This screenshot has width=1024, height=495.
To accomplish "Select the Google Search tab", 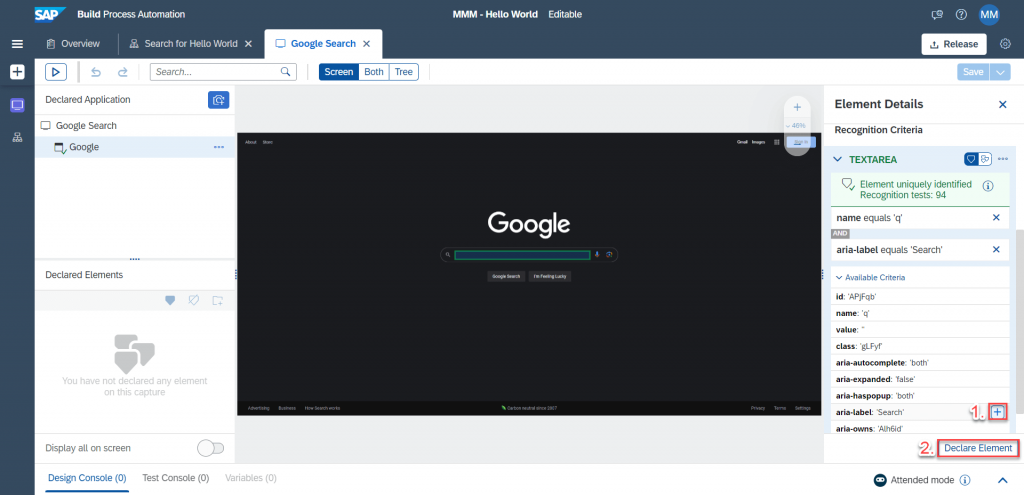I will pos(315,44).
